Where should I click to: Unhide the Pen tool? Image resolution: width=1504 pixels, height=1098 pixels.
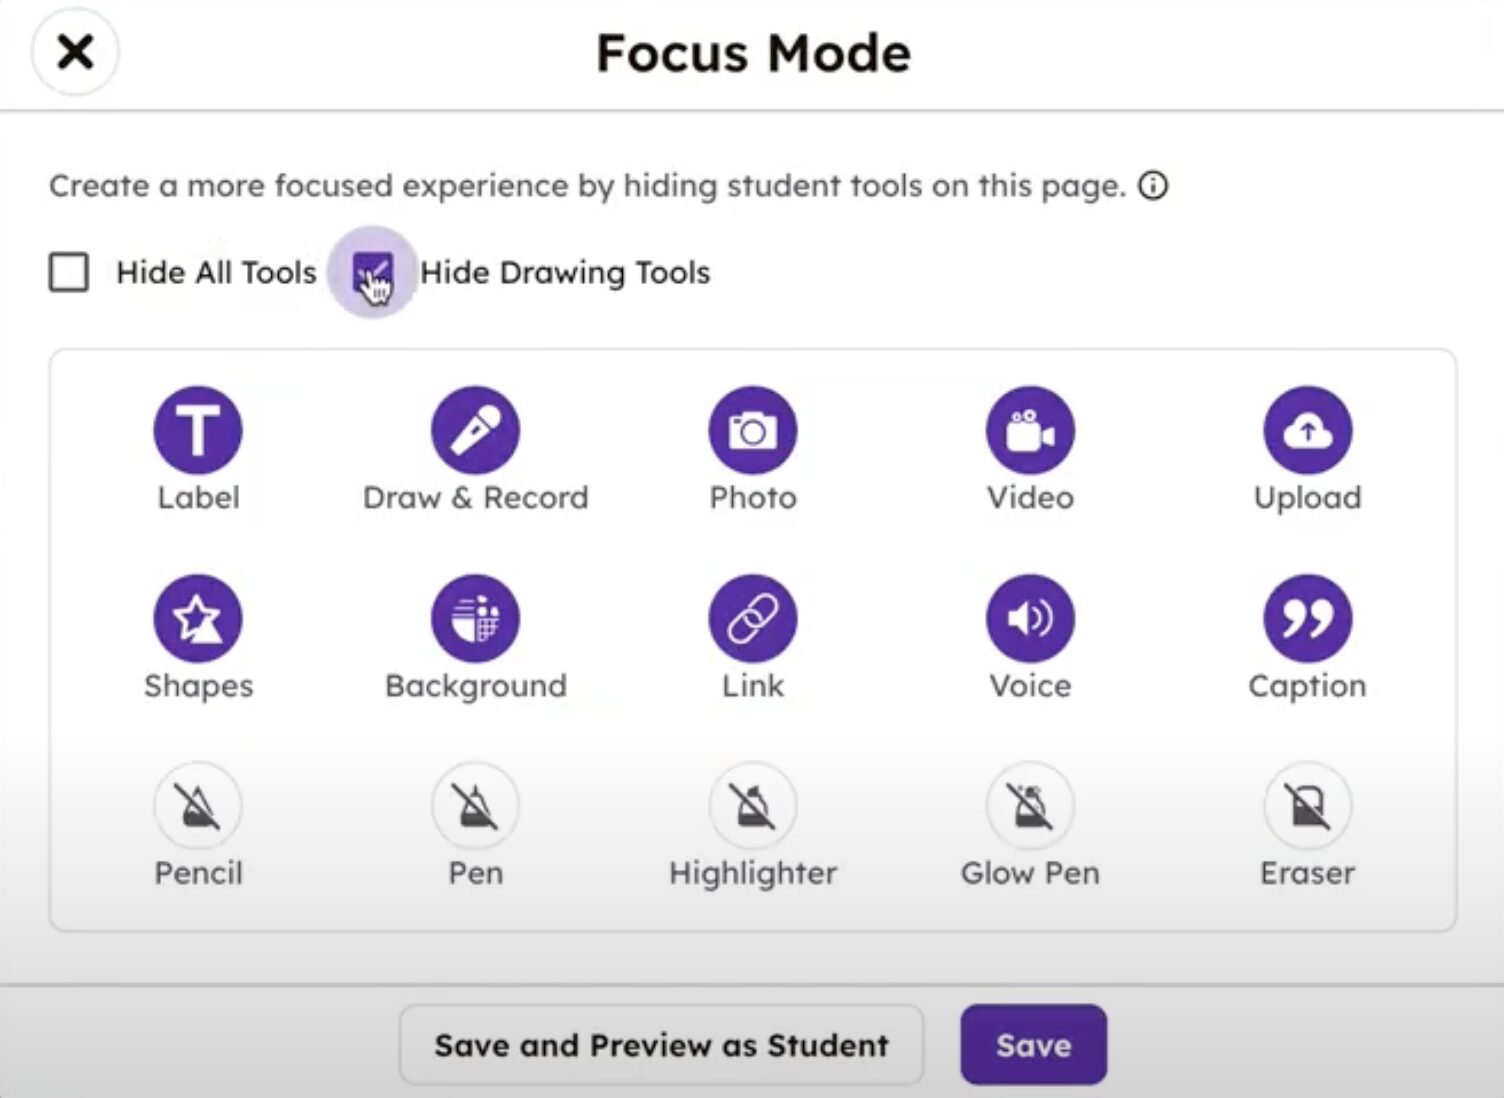tap(475, 804)
